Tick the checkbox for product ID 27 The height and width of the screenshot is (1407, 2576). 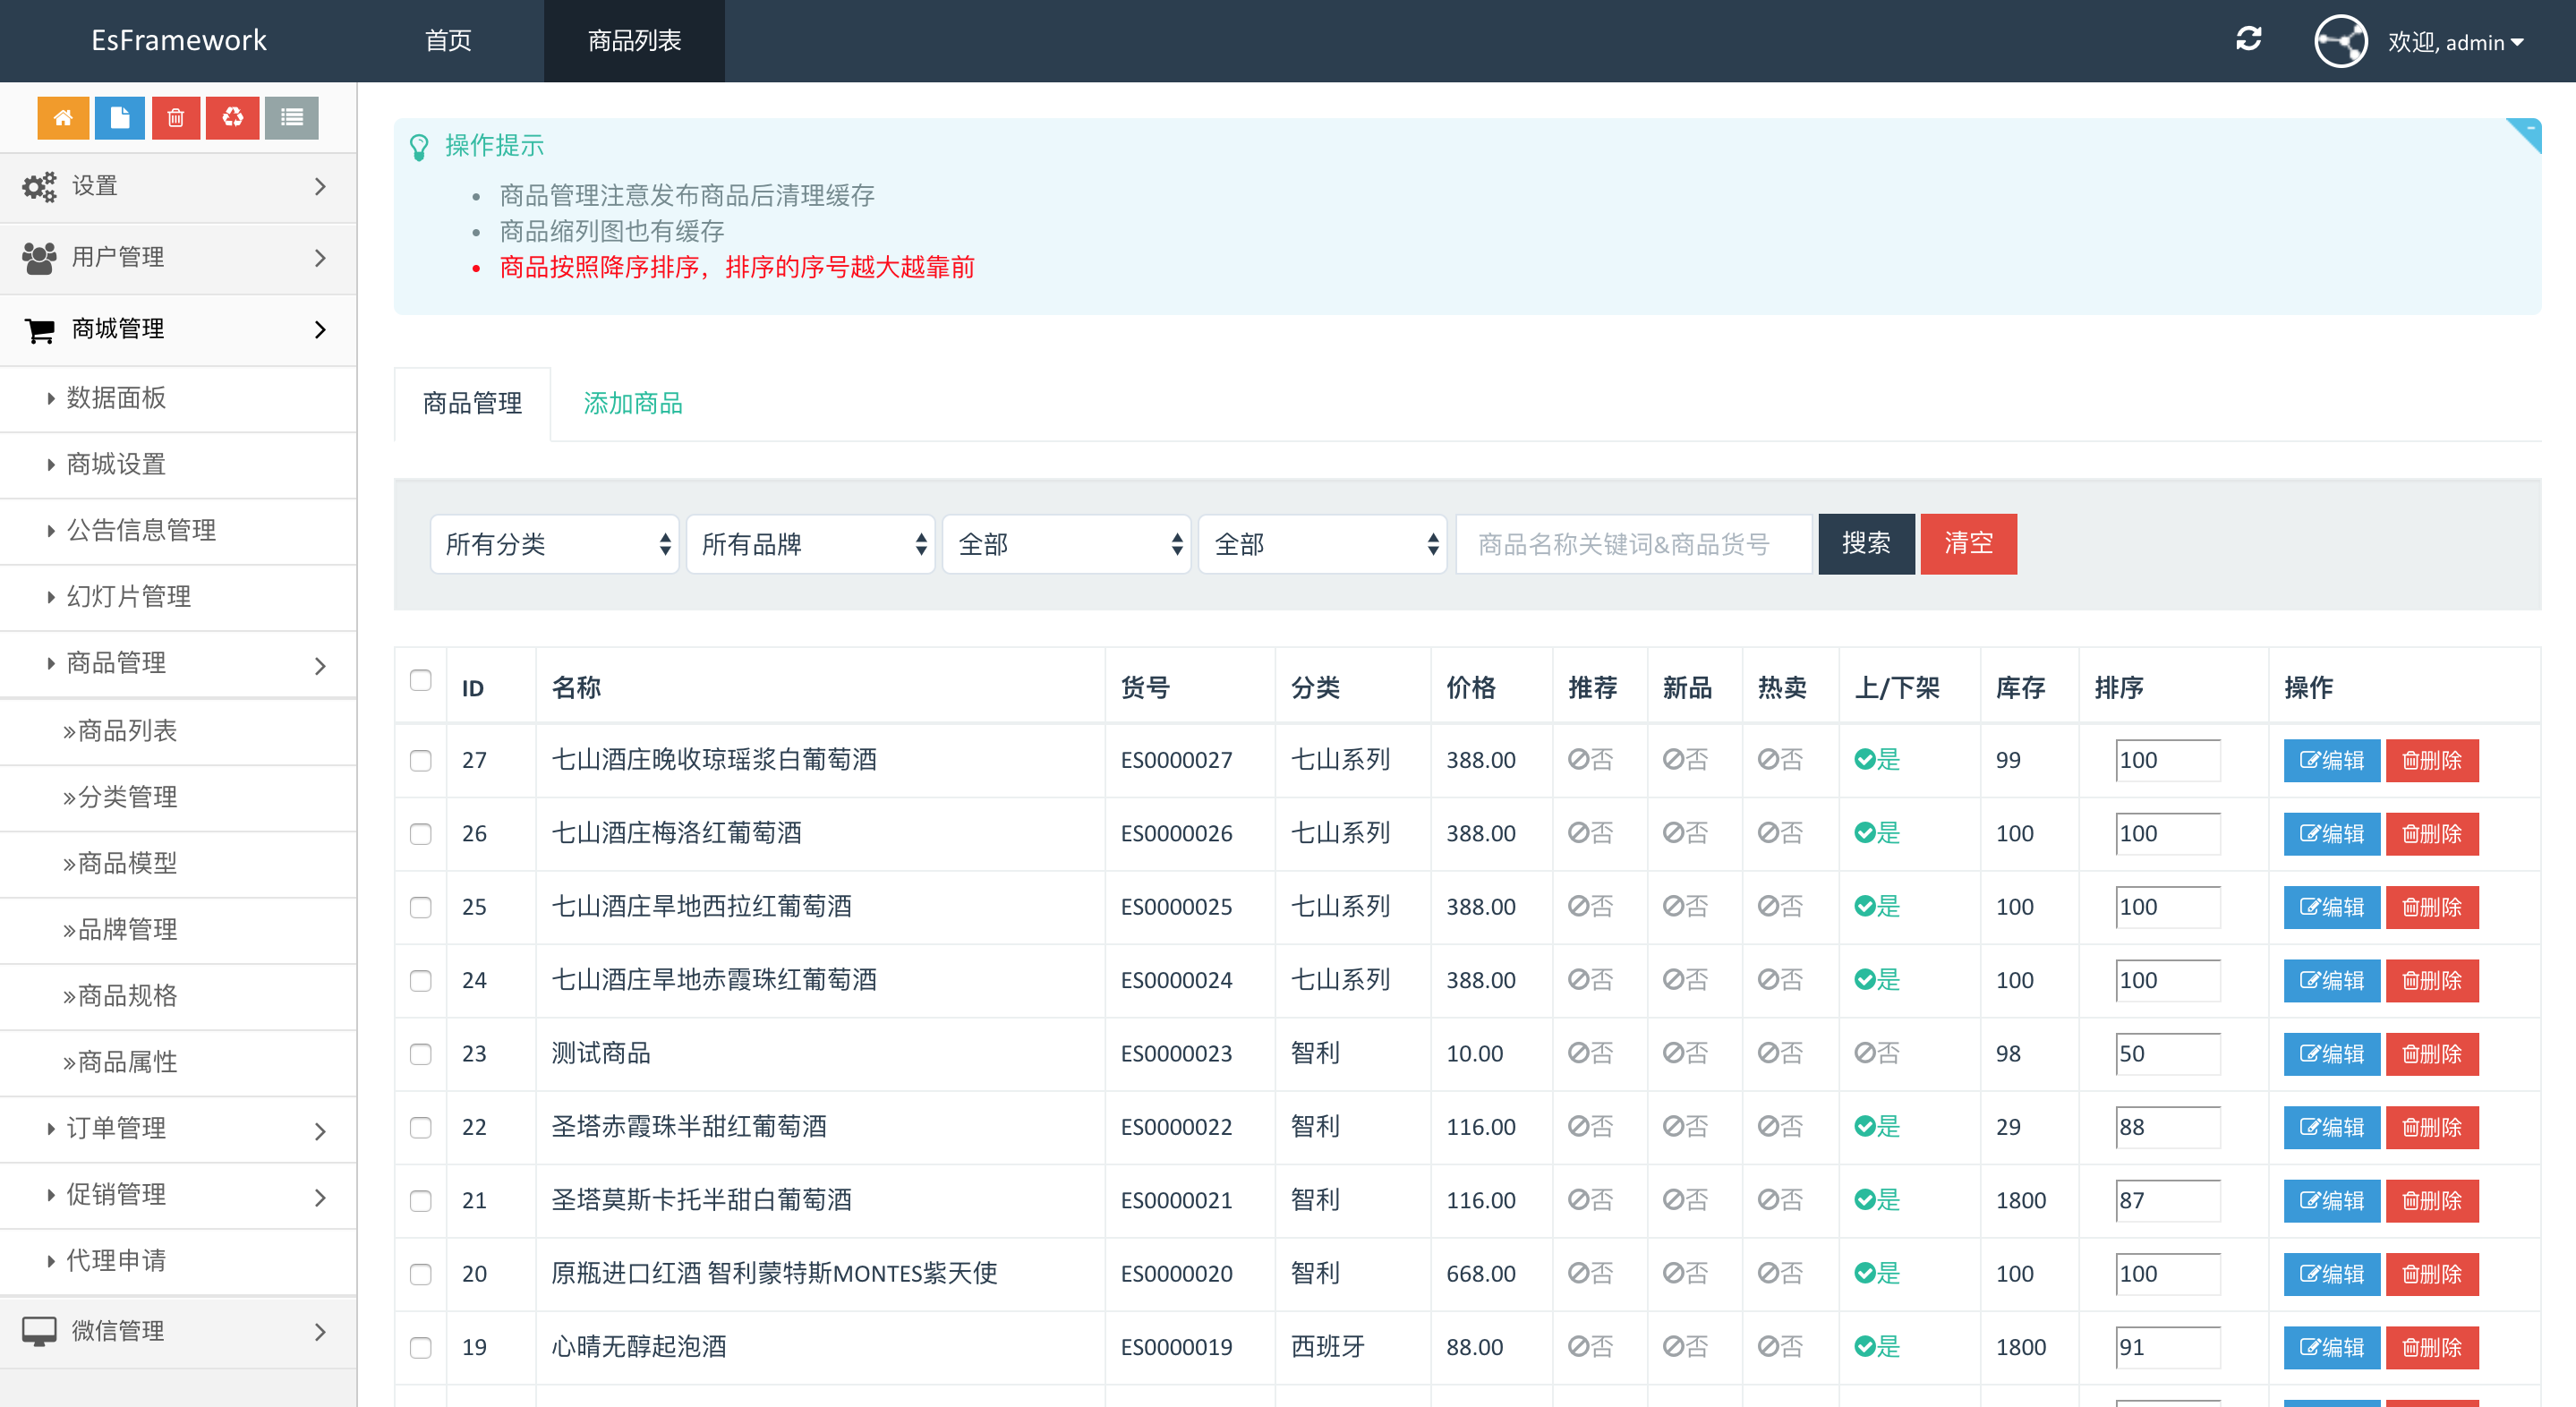click(x=421, y=761)
